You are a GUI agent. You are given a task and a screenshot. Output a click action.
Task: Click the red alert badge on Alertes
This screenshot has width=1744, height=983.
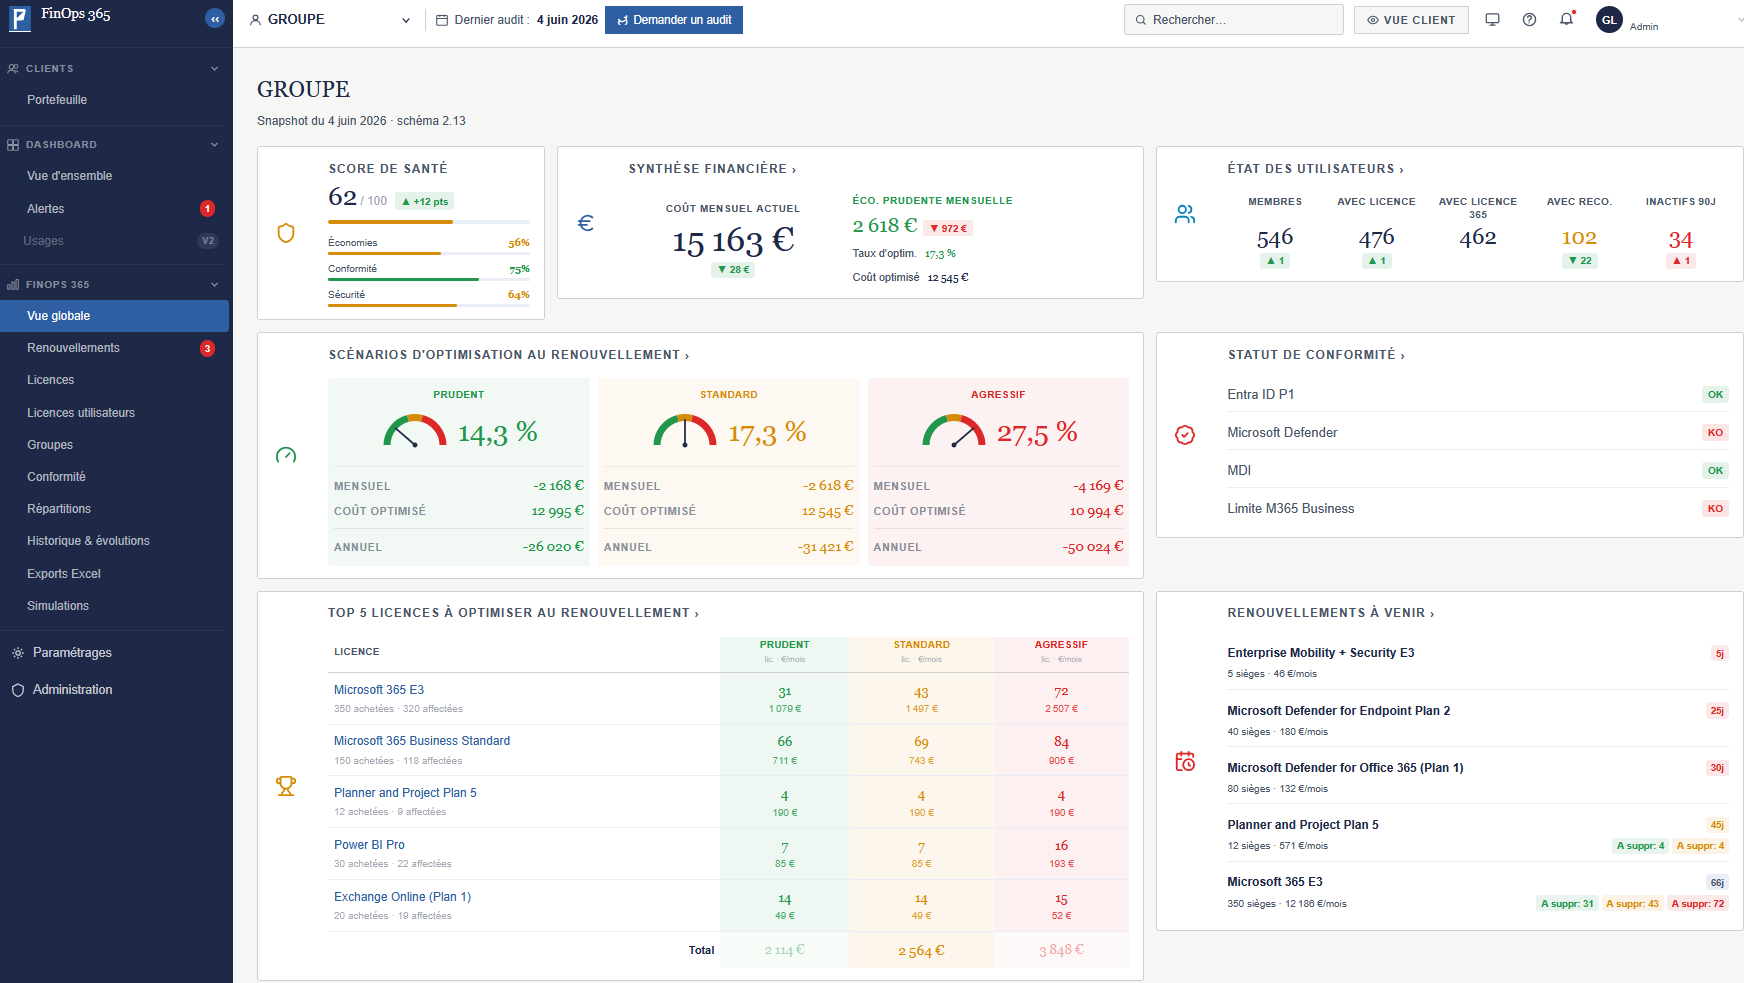click(207, 209)
